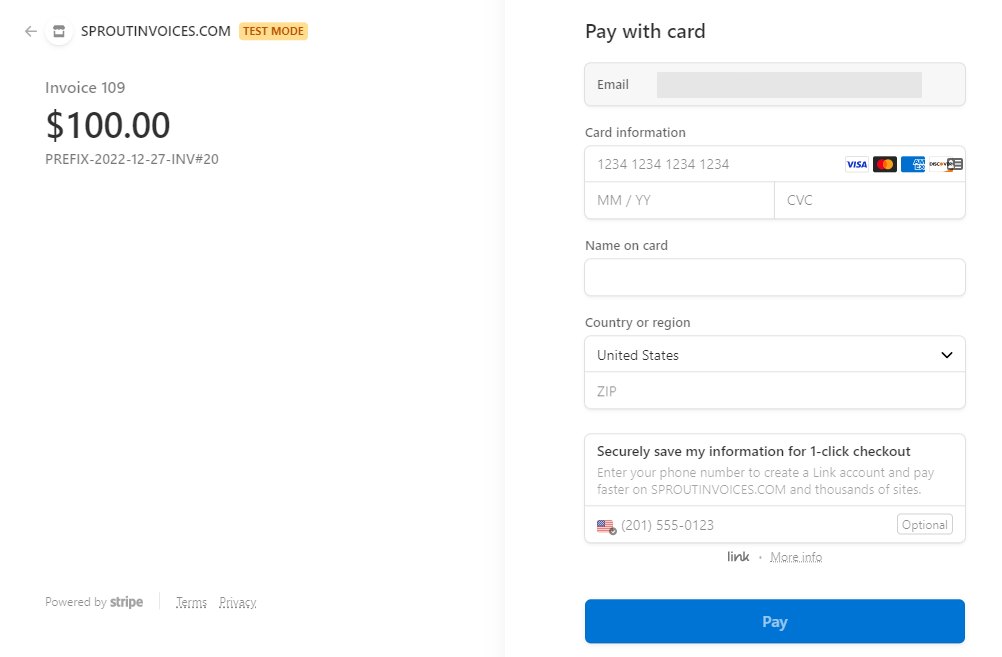The width and height of the screenshot is (1002, 657).
Task: Focus the Name on card field
Action: pos(774,277)
